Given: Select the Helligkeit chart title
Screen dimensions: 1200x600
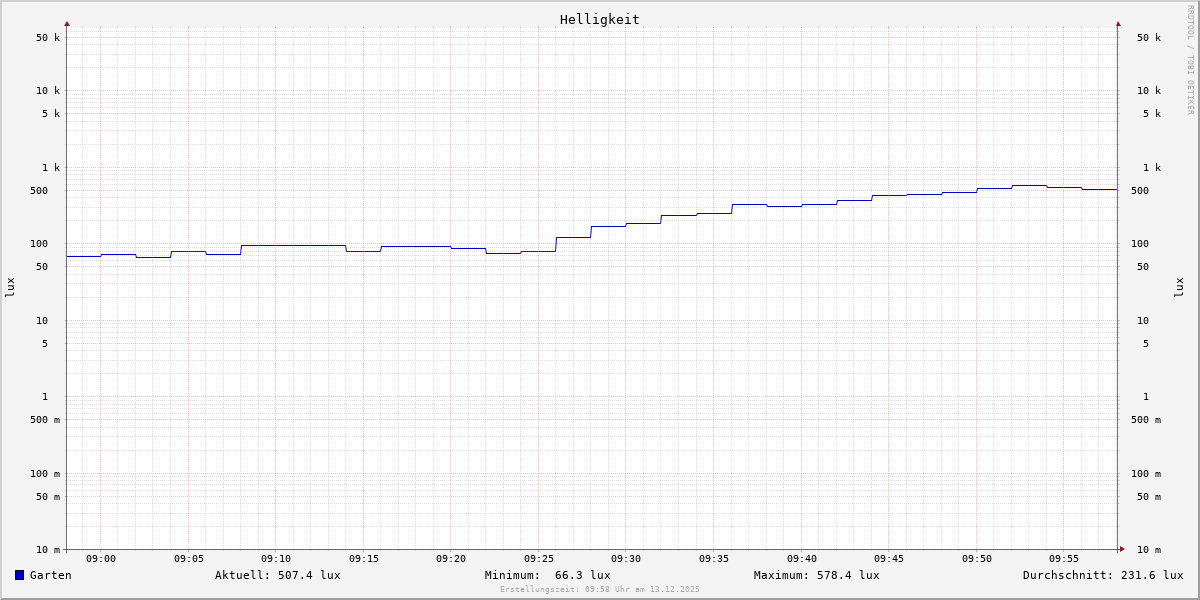Looking at the screenshot, I should click(x=599, y=19).
